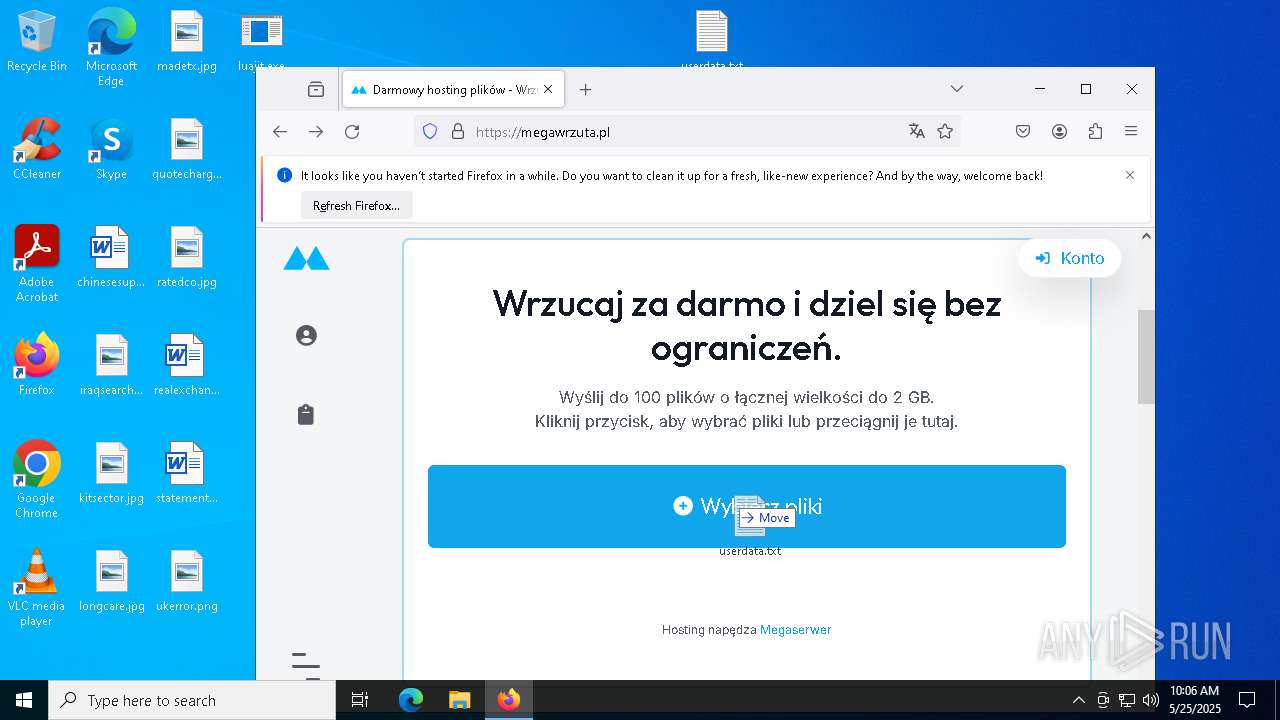
Task: Click the taskbar search box
Action: click(x=192, y=700)
